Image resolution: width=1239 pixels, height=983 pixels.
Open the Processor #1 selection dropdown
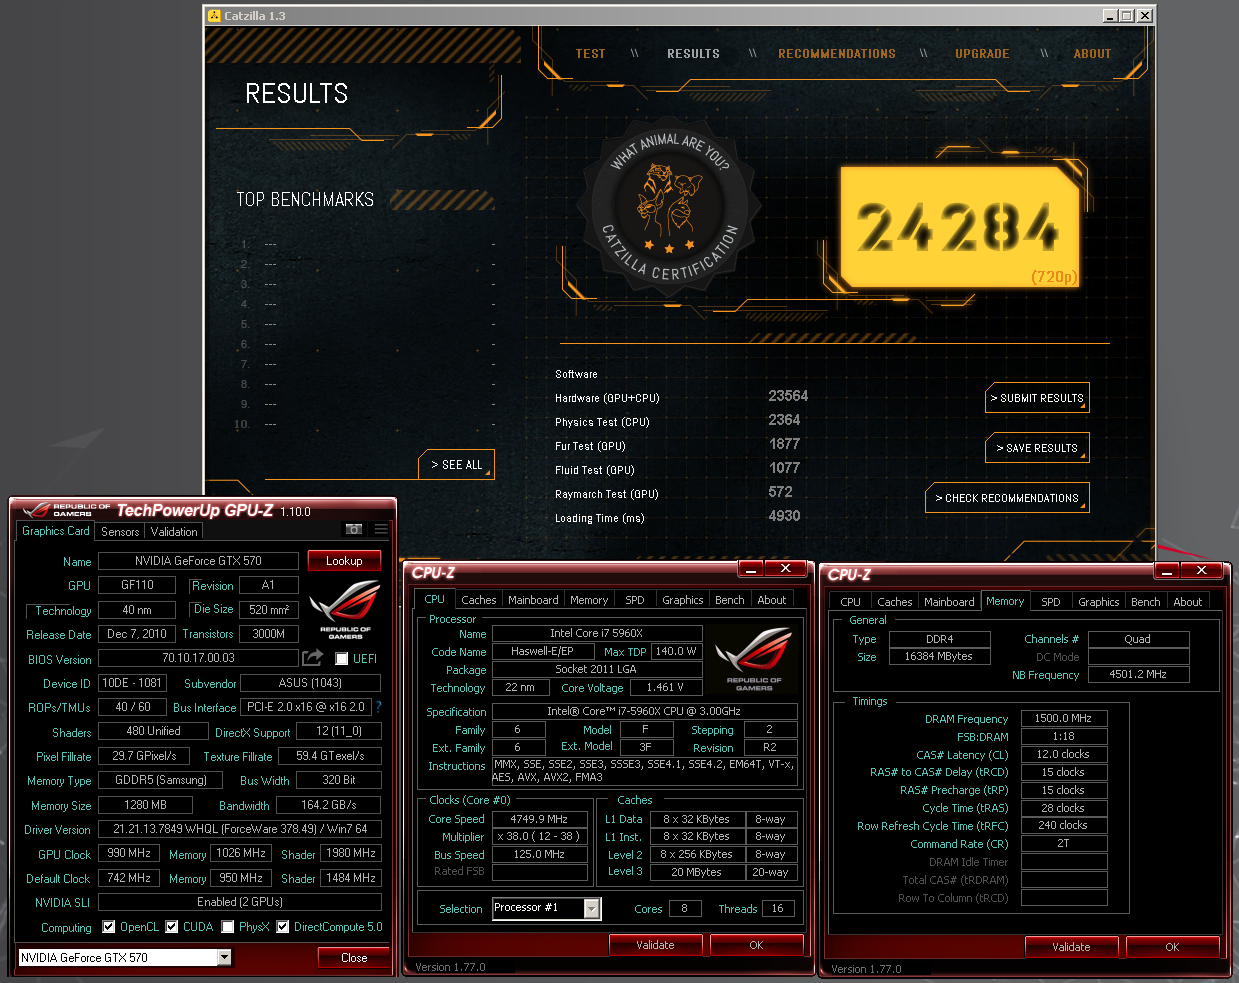click(592, 908)
